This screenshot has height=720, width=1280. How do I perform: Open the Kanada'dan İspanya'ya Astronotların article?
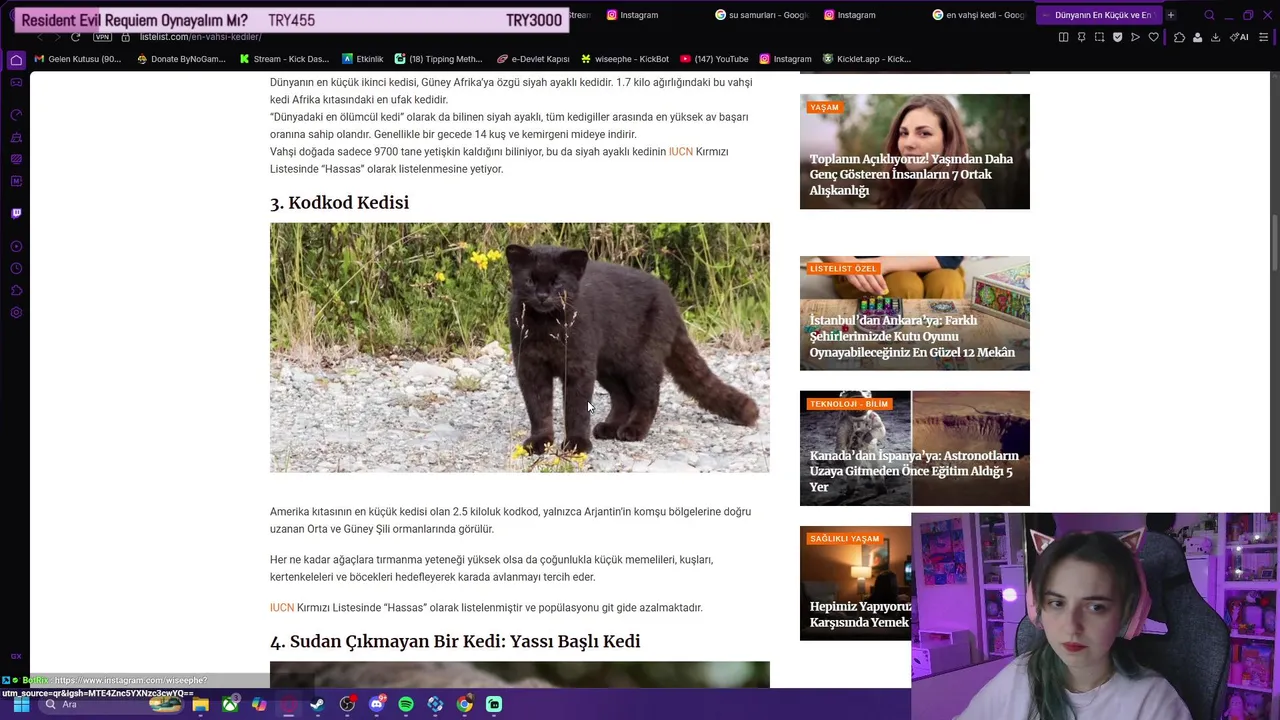click(x=915, y=448)
